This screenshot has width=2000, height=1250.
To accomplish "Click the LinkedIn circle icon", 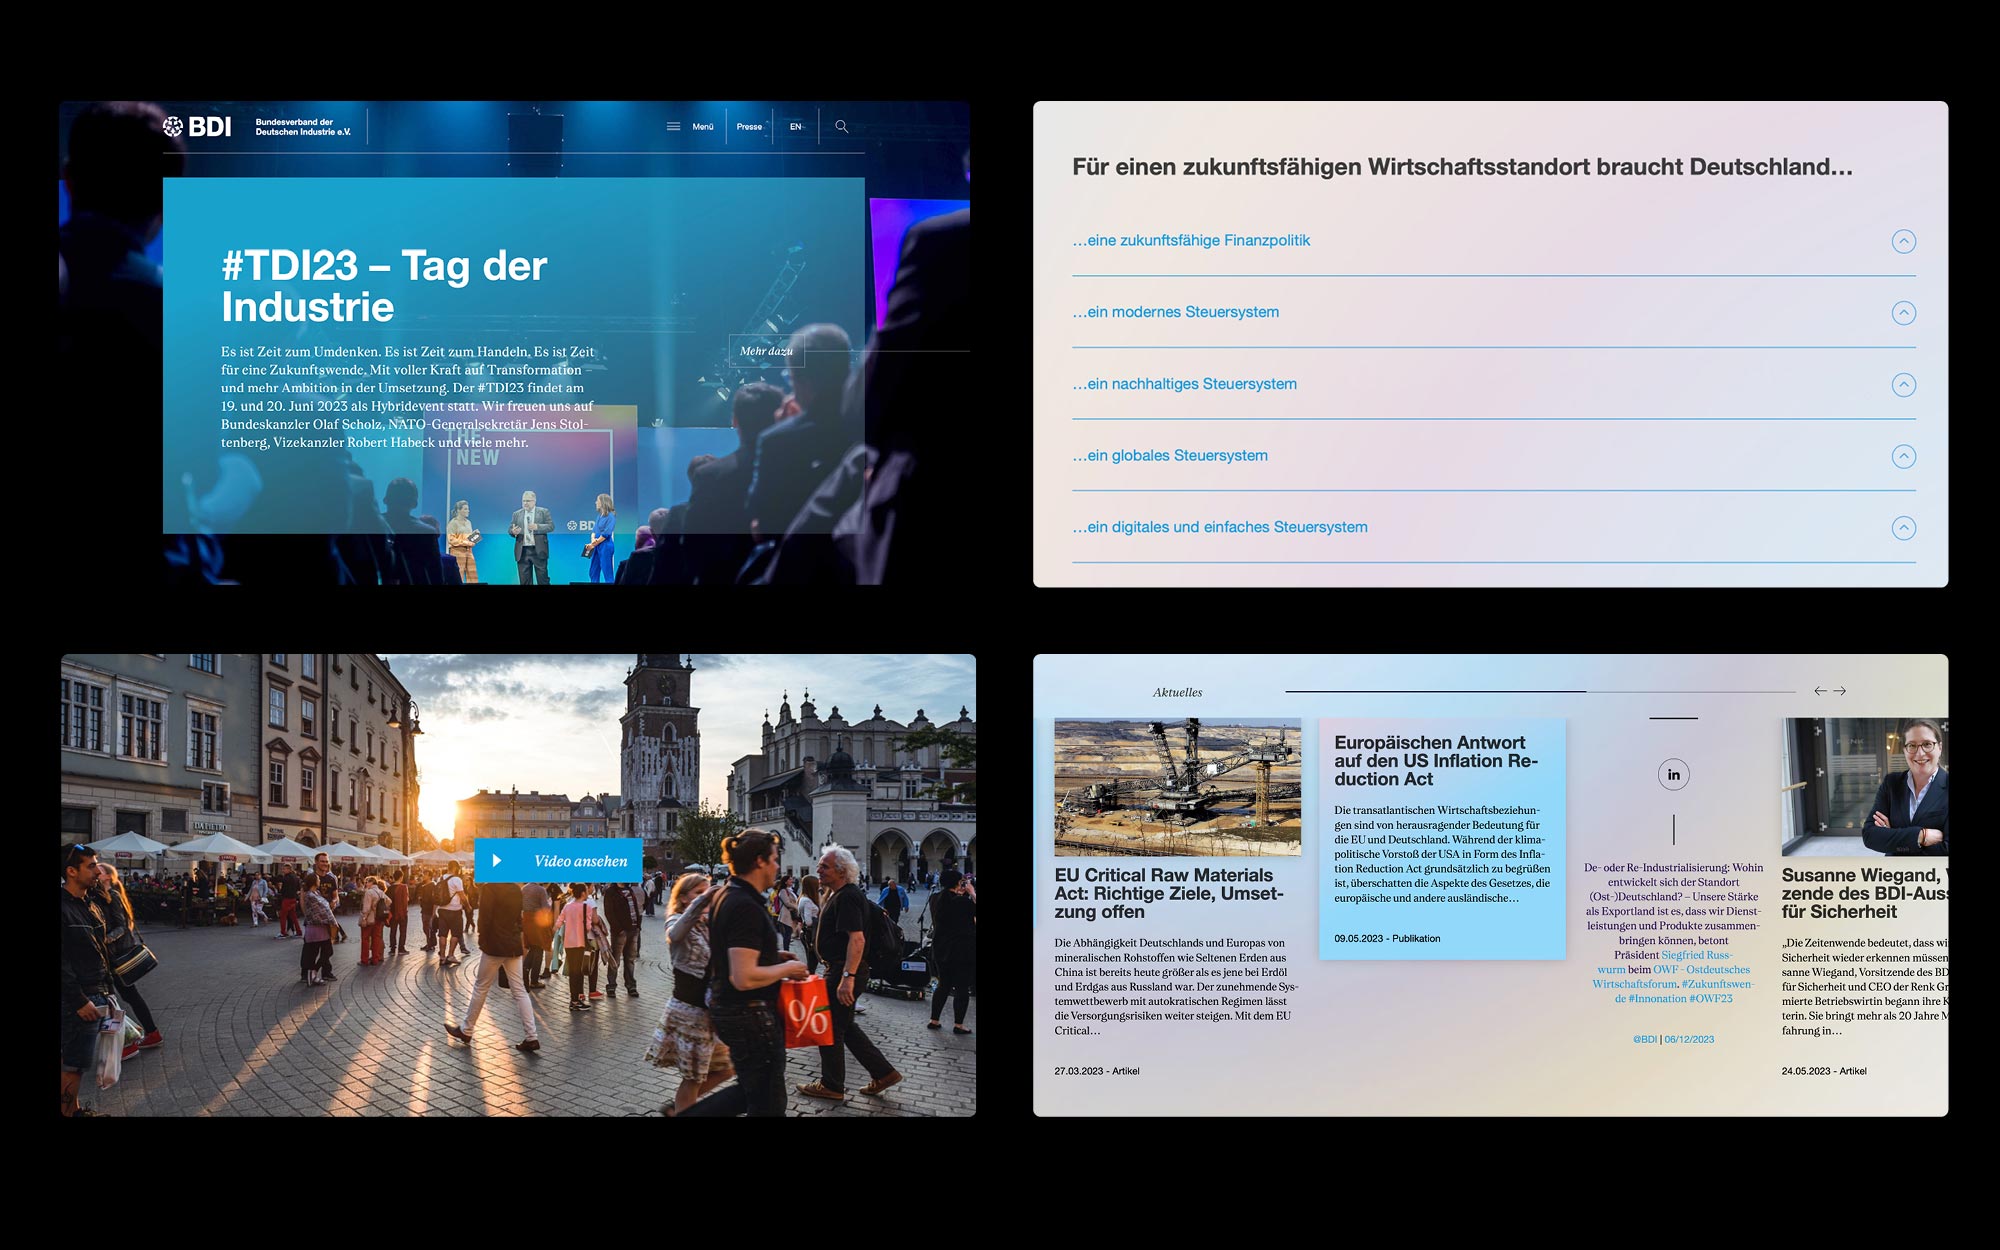I will [1673, 775].
